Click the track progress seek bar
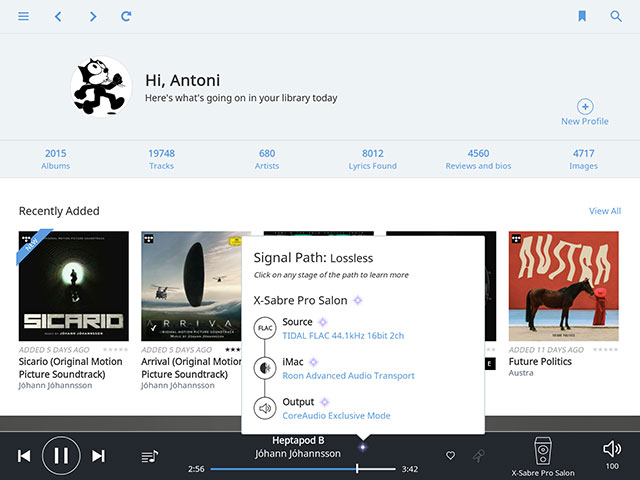This screenshot has height=480, width=640. point(303,469)
